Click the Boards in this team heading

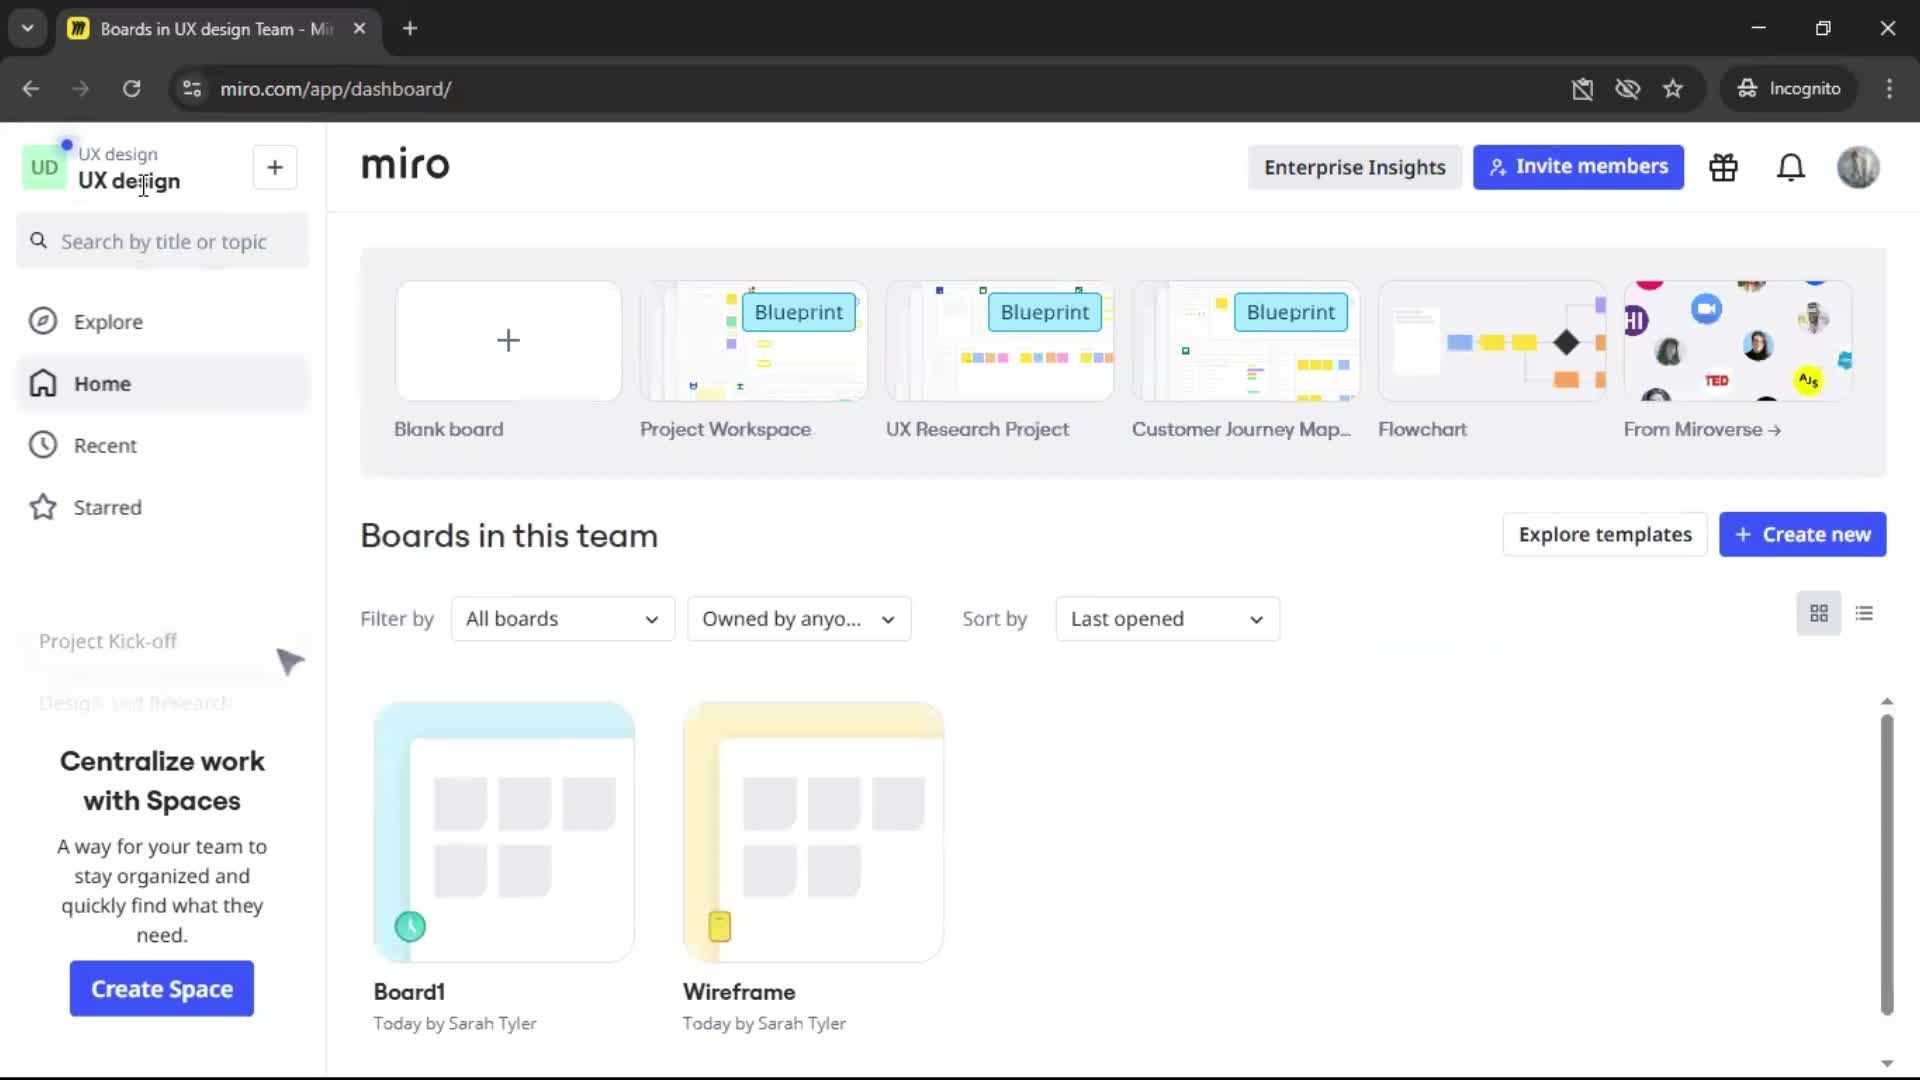509,536
